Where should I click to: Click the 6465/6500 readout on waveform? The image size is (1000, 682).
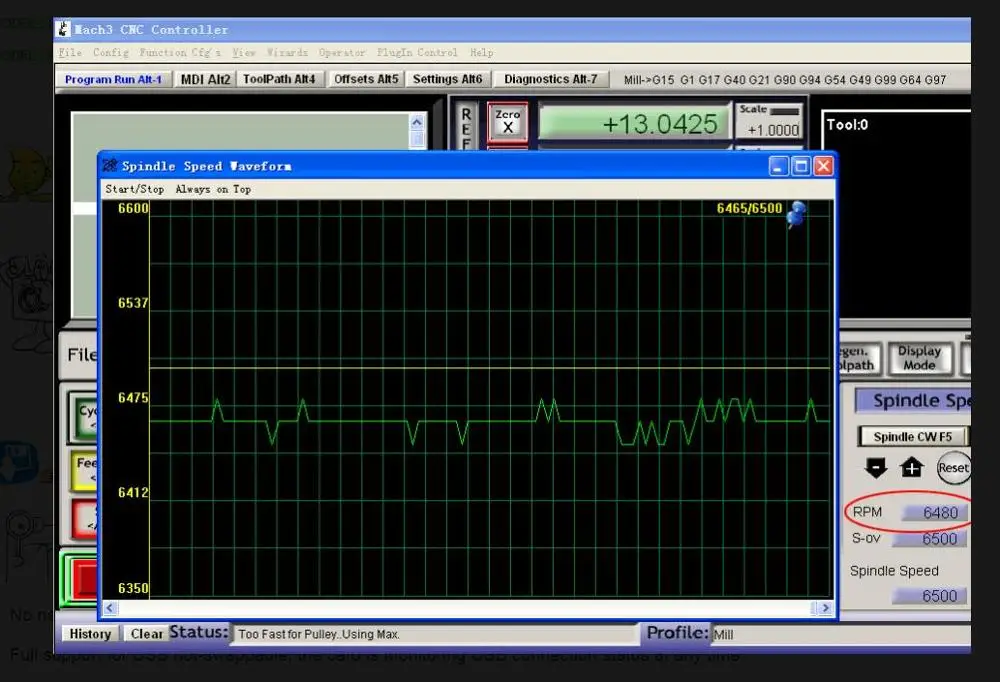tap(749, 208)
